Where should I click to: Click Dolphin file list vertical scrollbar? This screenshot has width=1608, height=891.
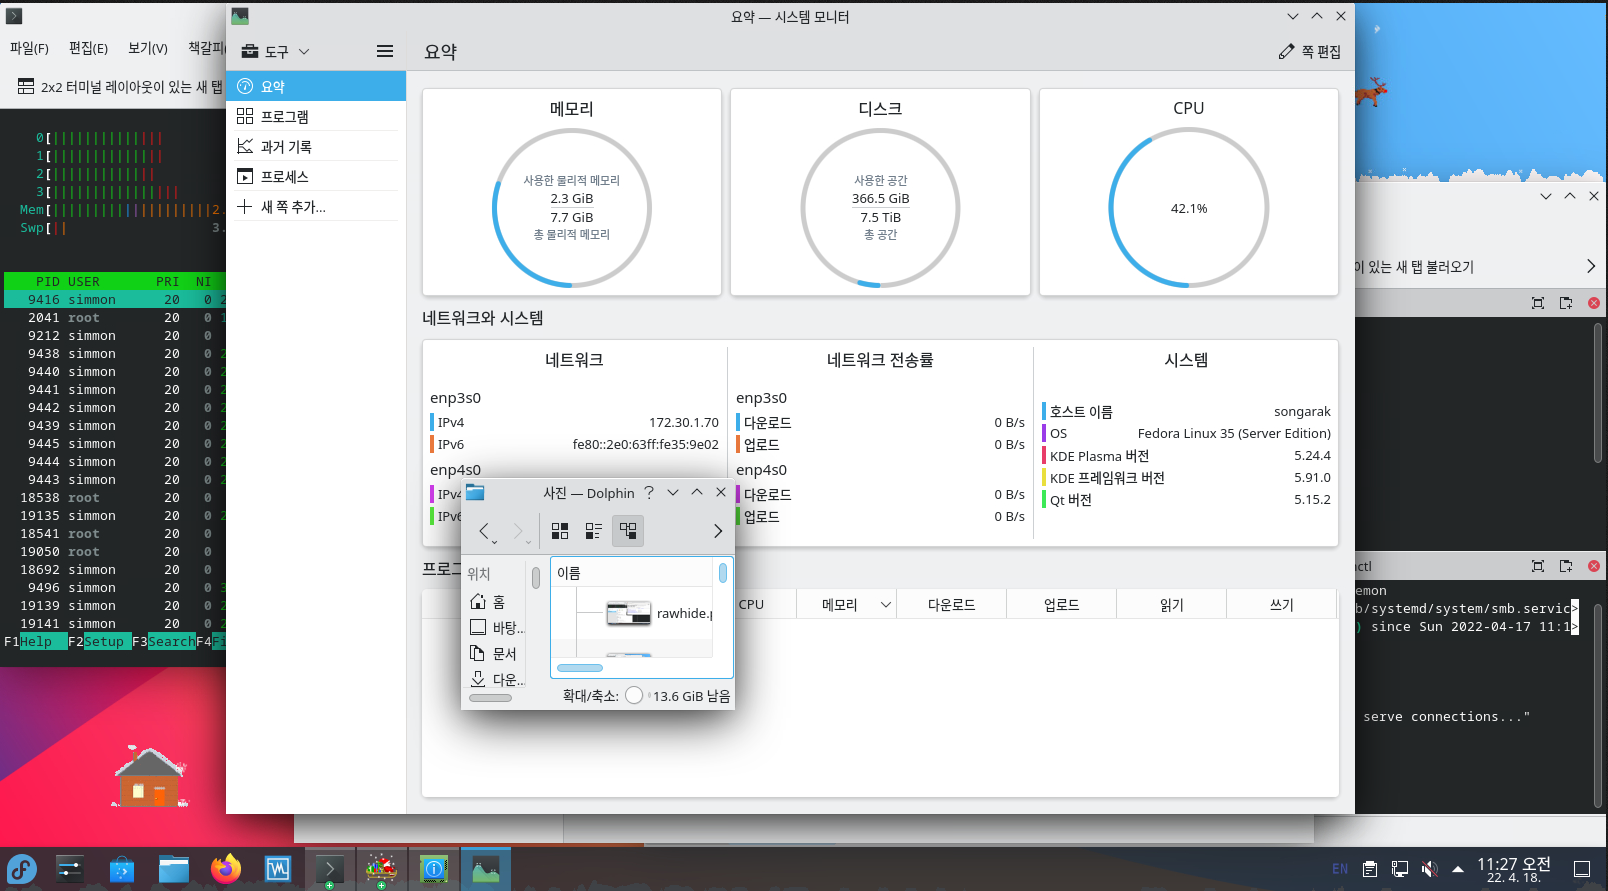click(723, 572)
